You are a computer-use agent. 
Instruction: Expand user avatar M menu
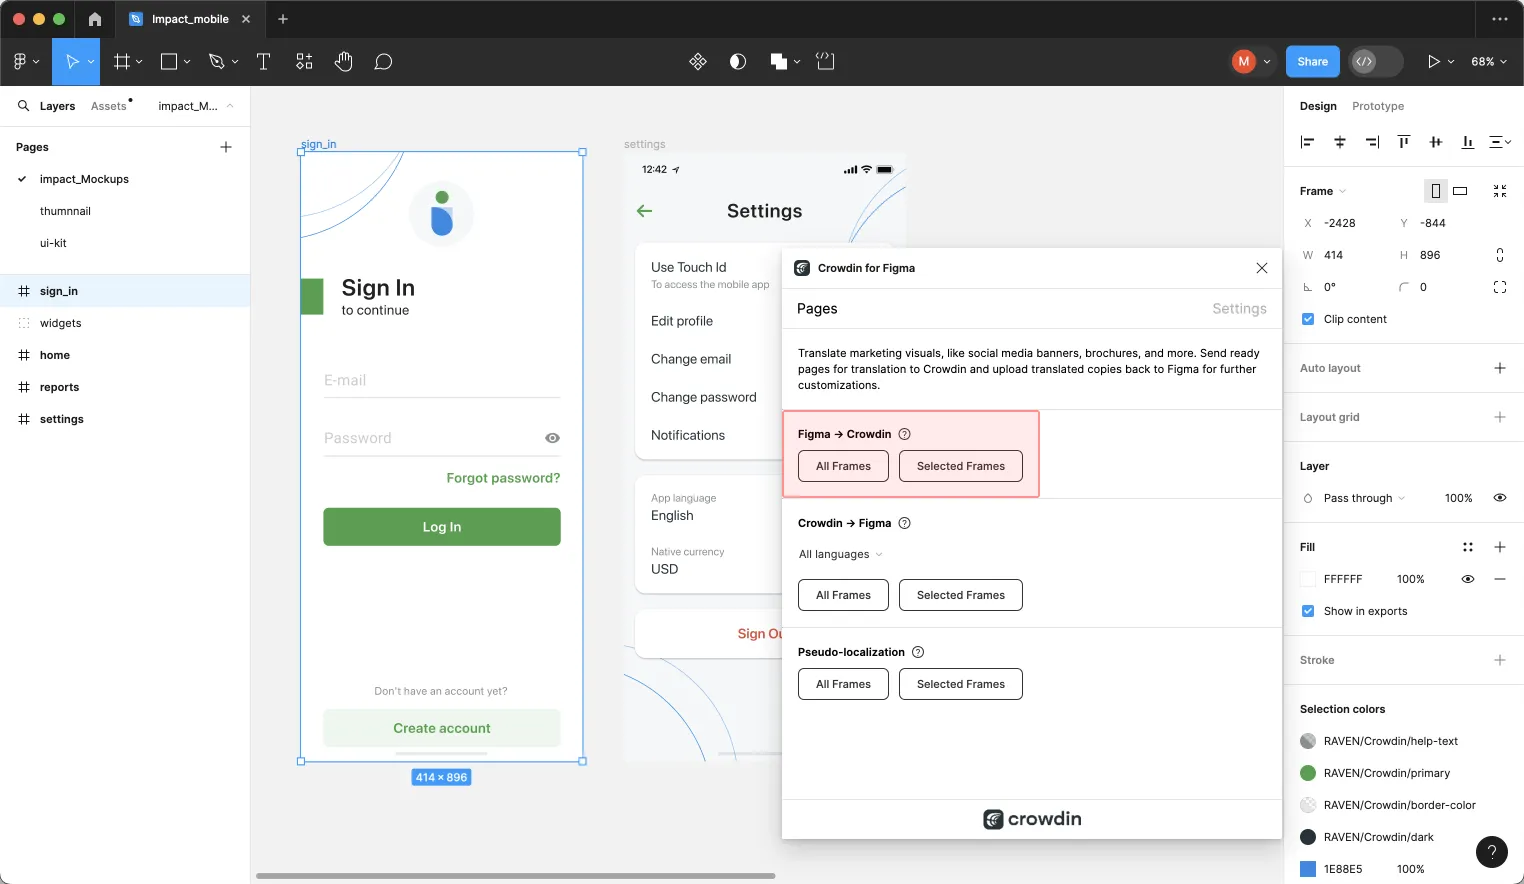click(1267, 62)
